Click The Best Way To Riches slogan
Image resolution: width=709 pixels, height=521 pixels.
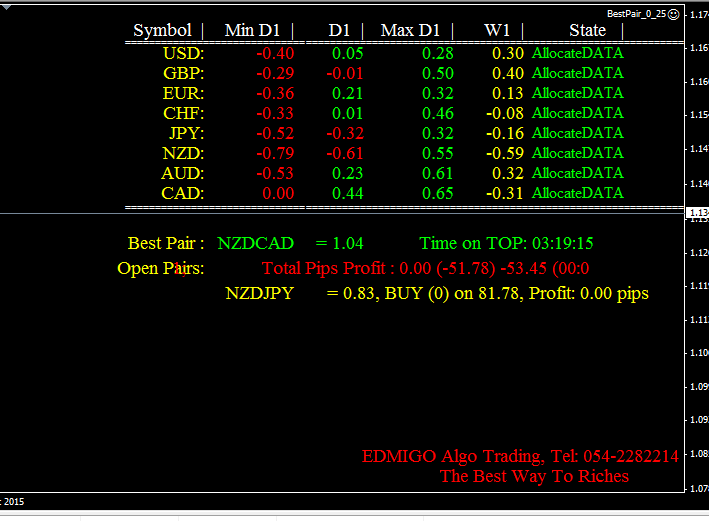(534, 476)
